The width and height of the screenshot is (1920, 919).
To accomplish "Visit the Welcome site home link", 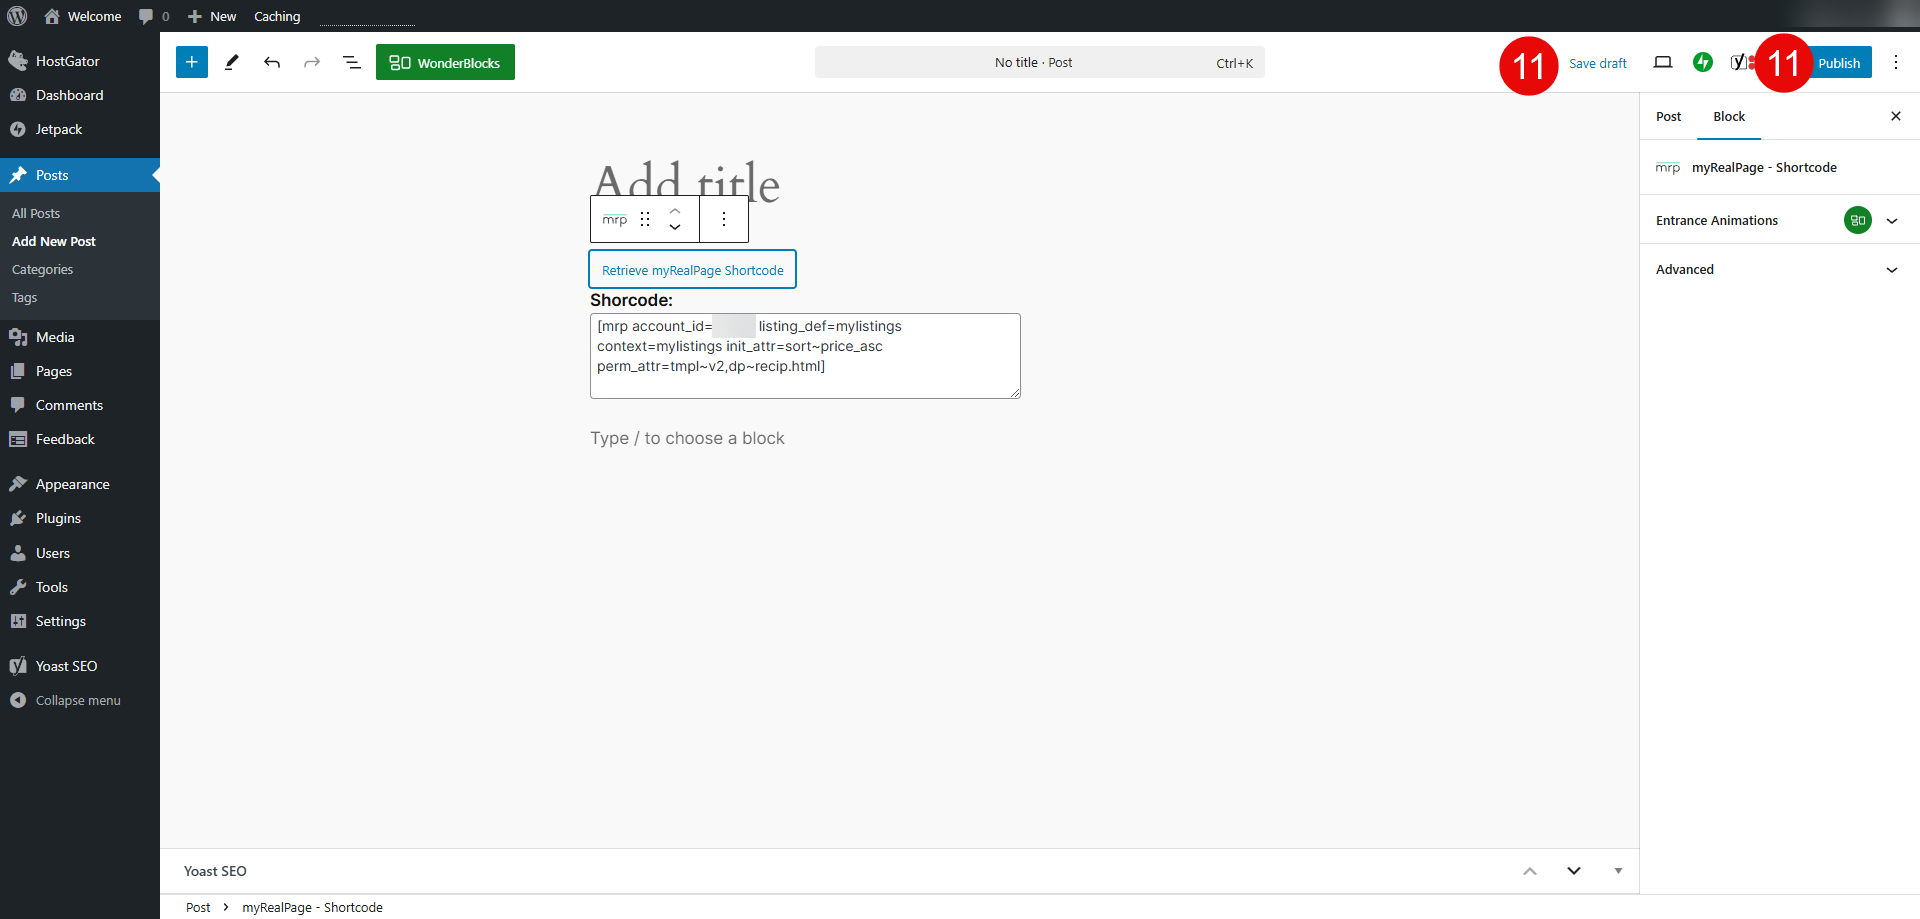I will pos(82,16).
